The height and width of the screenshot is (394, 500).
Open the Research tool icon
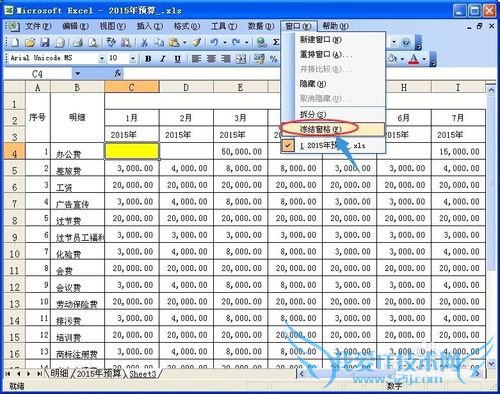(x=126, y=43)
